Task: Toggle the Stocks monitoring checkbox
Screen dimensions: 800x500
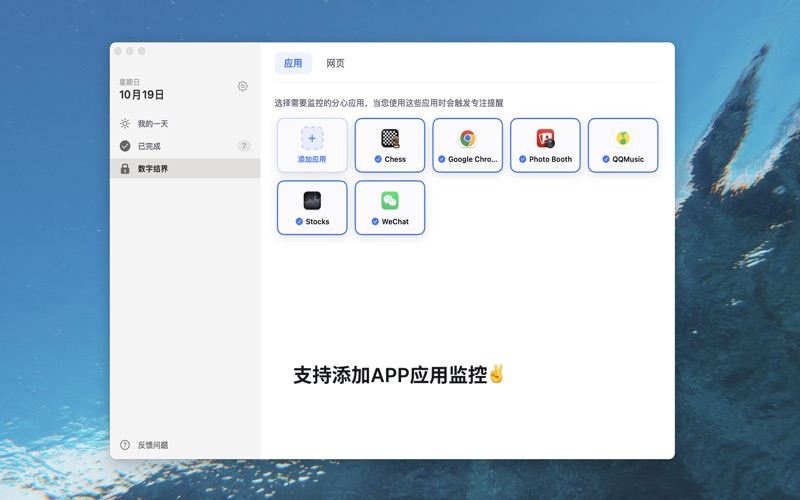Action: tap(299, 222)
